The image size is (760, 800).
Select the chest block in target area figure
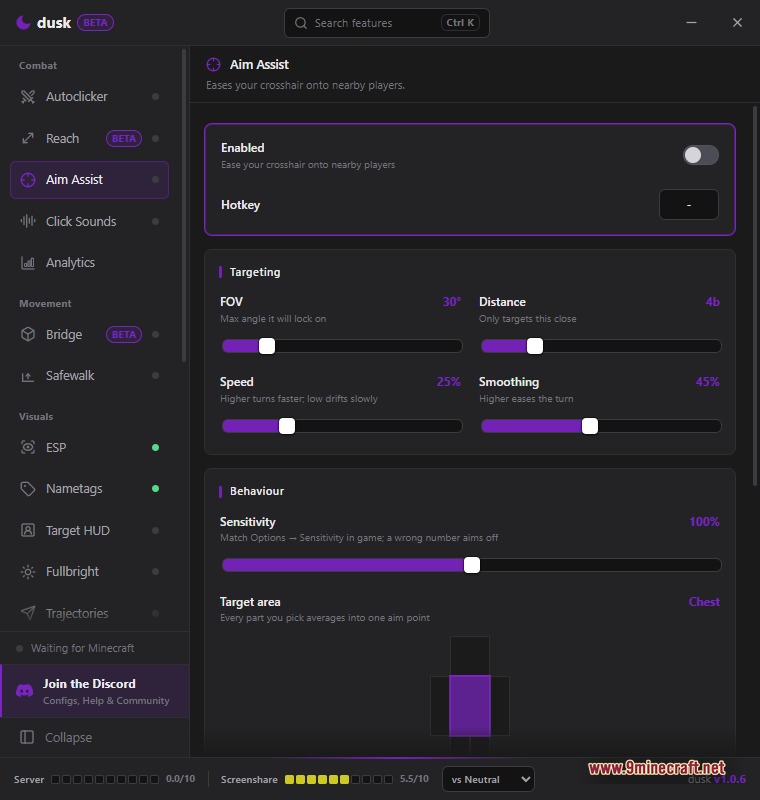click(470, 706)
